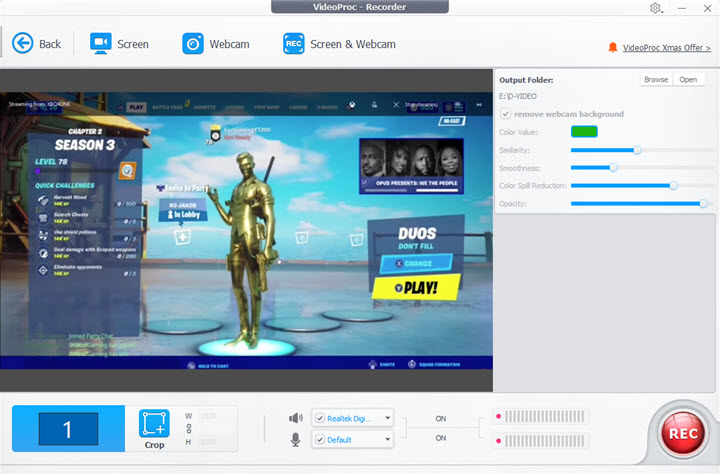Open the output folder
720x474 pixels.
(688, 79)
